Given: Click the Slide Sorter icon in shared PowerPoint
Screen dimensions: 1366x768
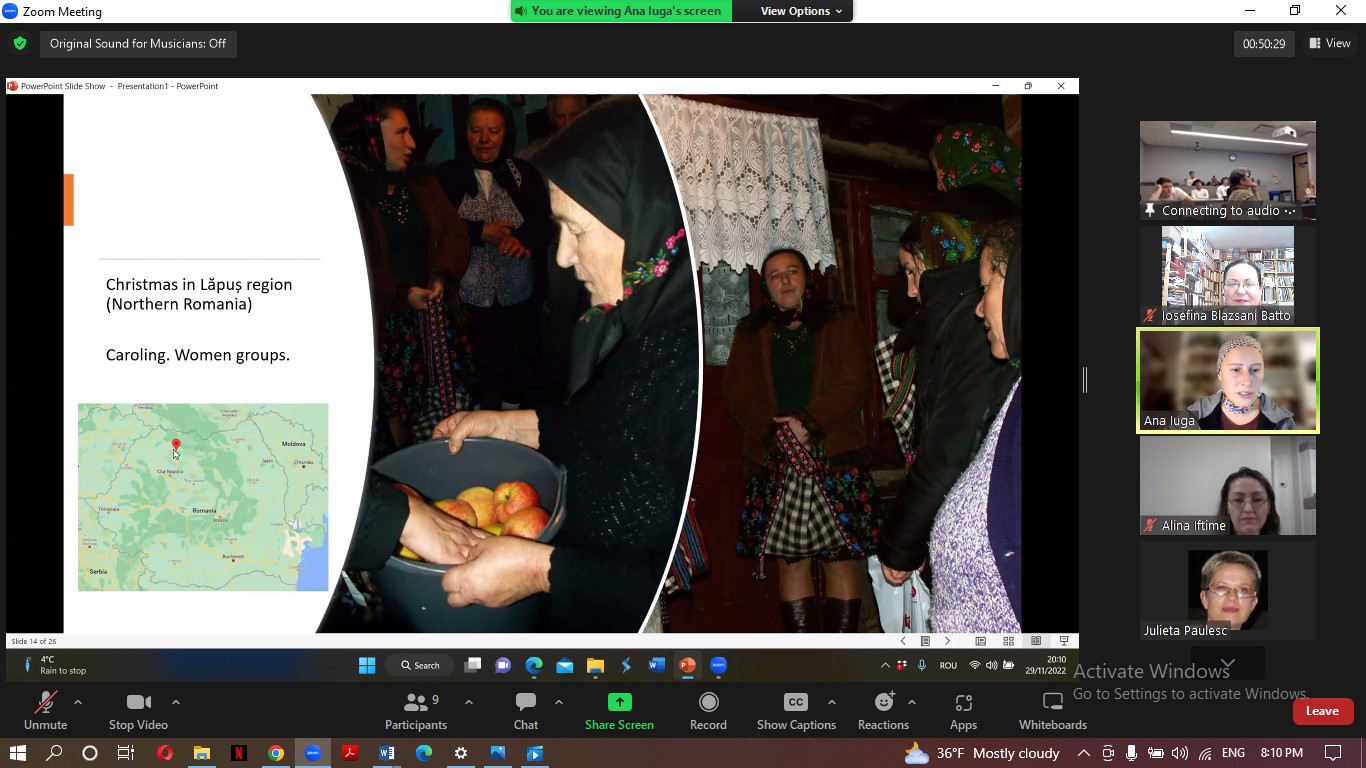Looking at the screenshot, I should (1008, 641).
